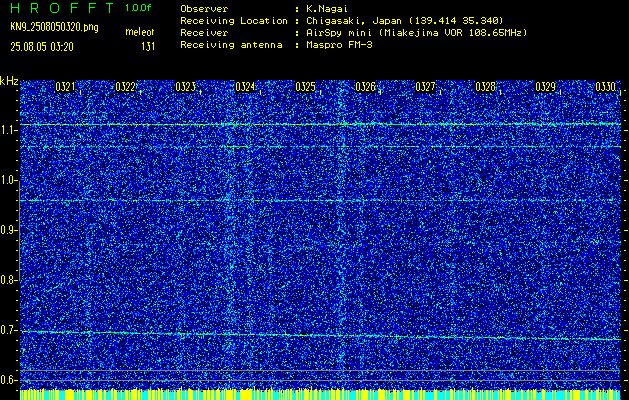Click the antenna value Maspro FM-3
The image size is (629, 400).
339,45
